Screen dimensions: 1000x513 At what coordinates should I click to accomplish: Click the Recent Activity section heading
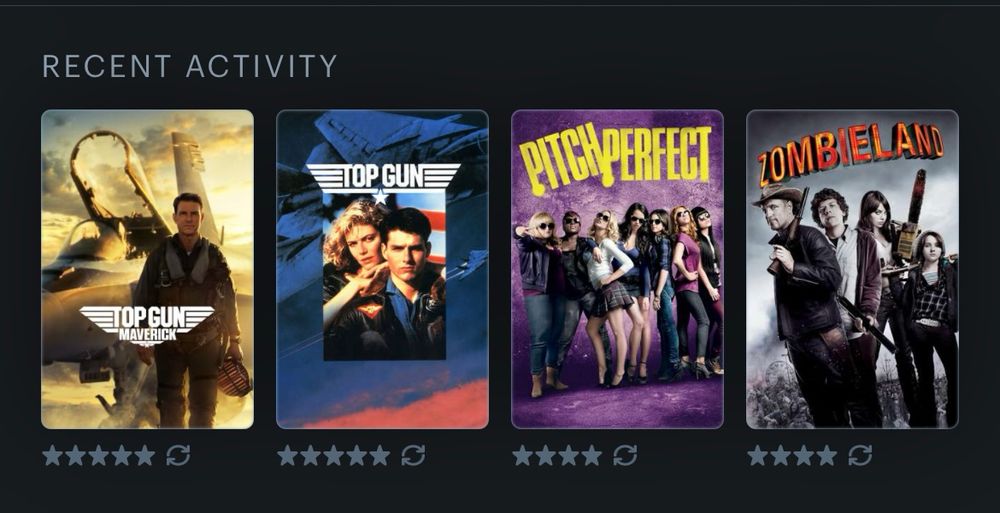(189, 66)
